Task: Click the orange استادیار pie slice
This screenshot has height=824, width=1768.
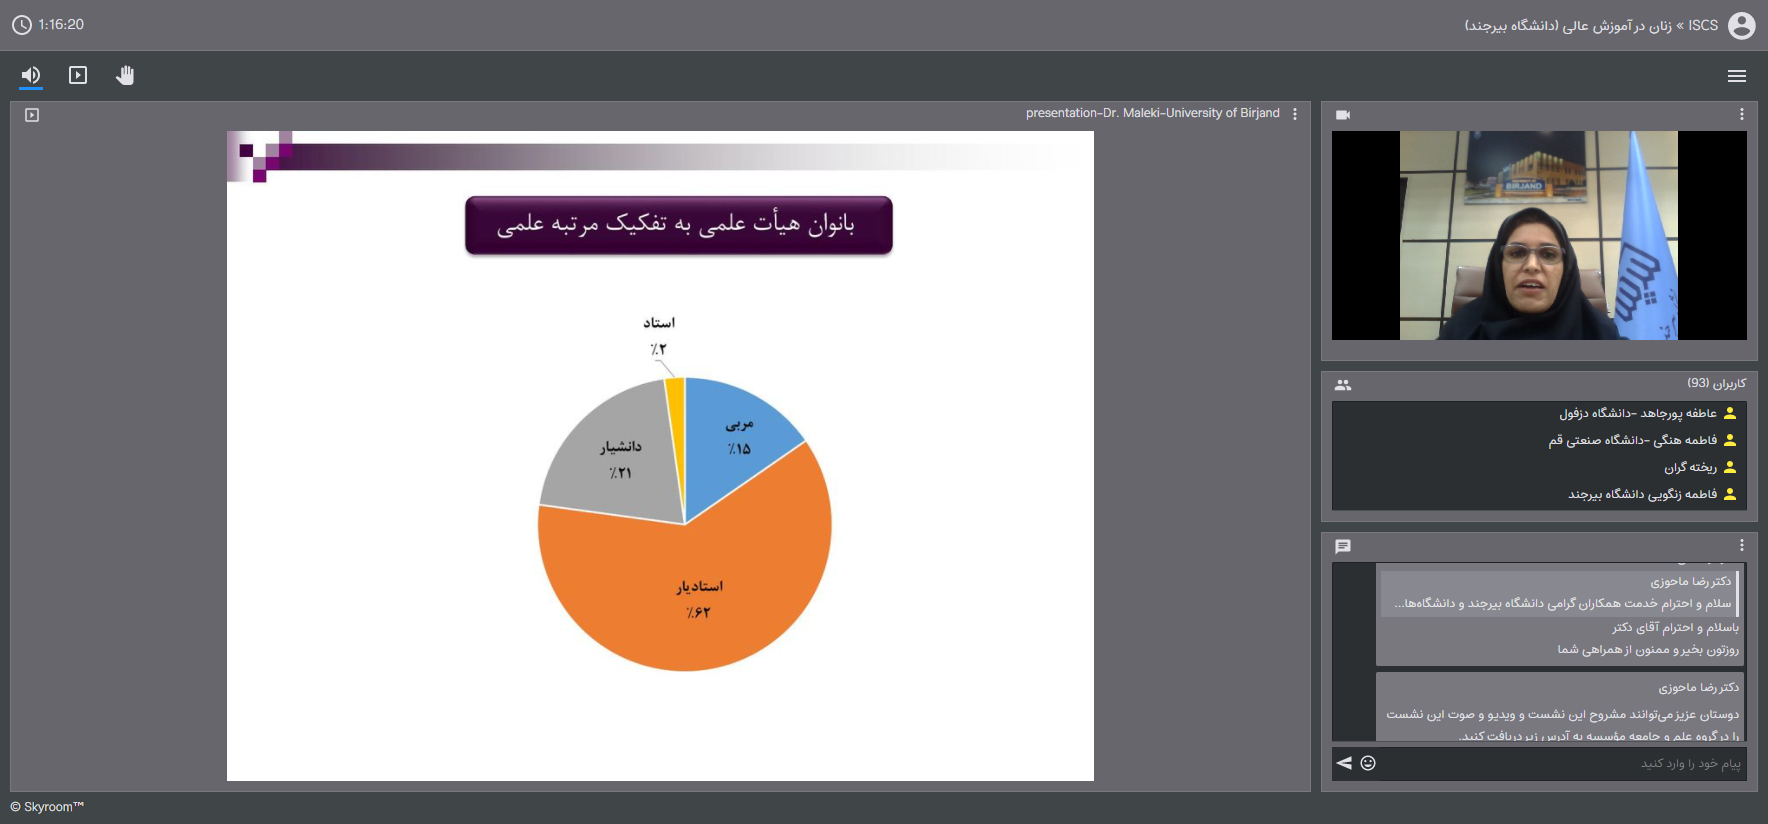Action: [690, 600]
